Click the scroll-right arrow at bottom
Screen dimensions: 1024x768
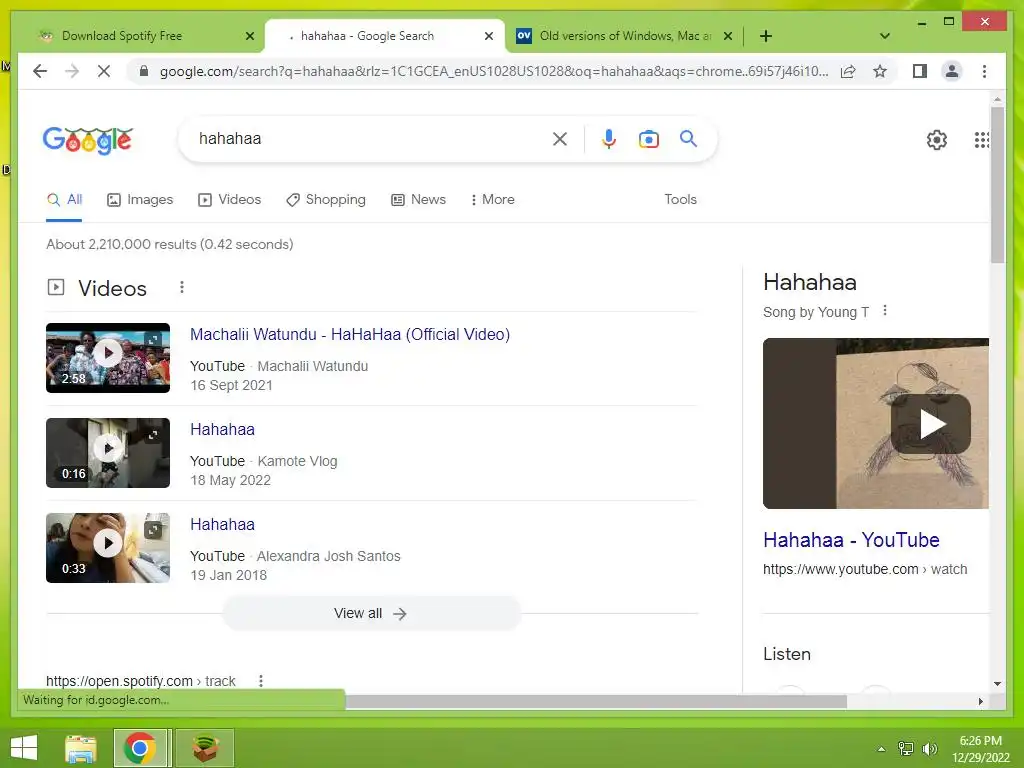[x=980, y=701]
